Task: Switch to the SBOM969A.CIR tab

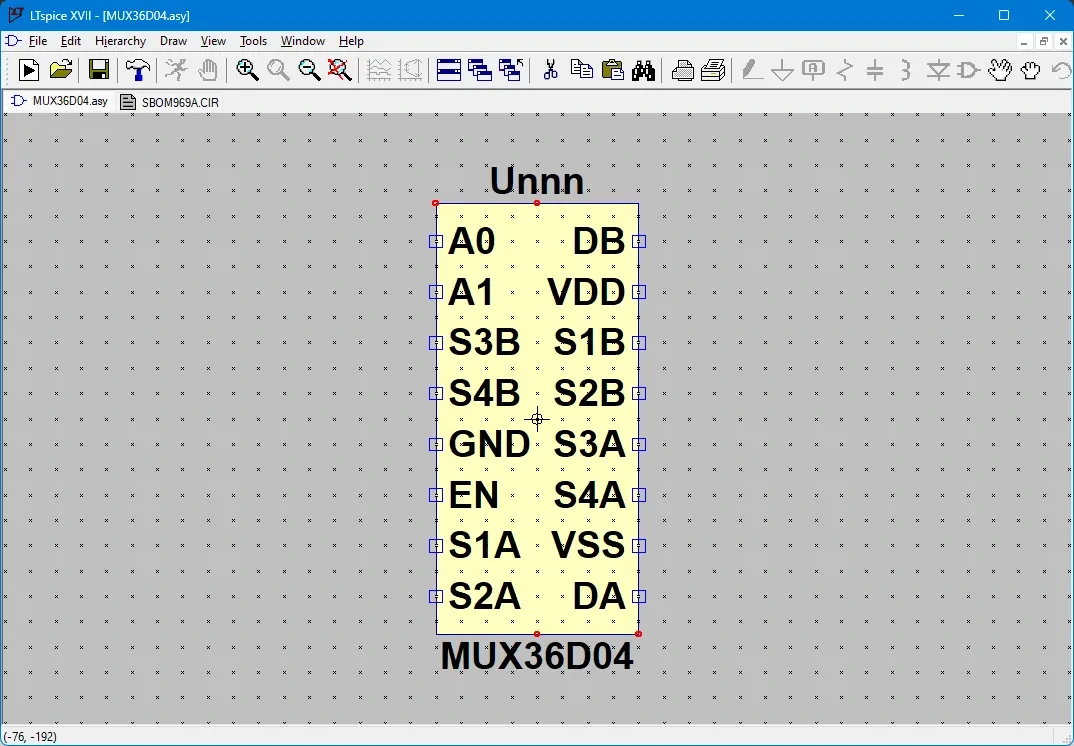Action: pyautogui.click(x=170, y=102)
